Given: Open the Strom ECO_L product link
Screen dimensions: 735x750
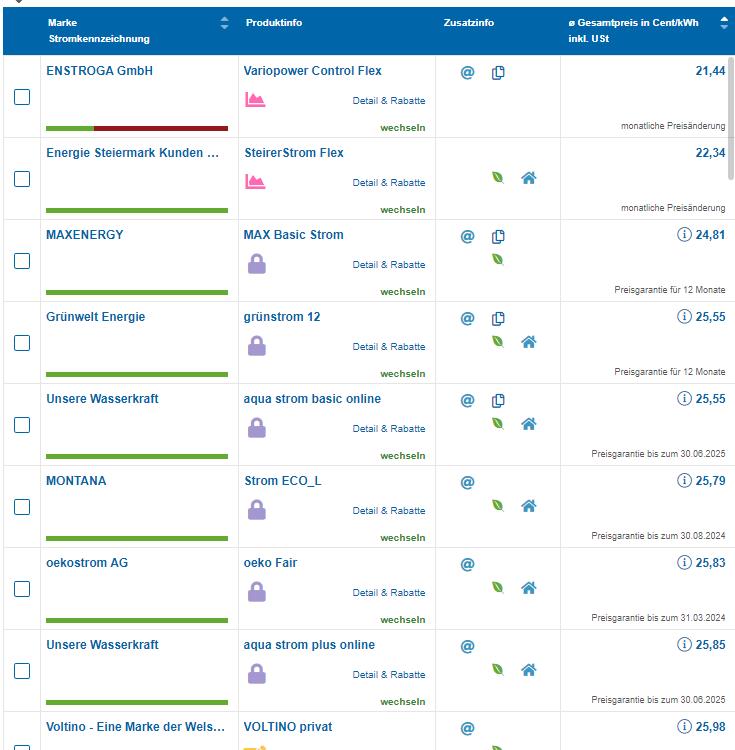Looking at the screenshot, I should [x=283, y=481].
